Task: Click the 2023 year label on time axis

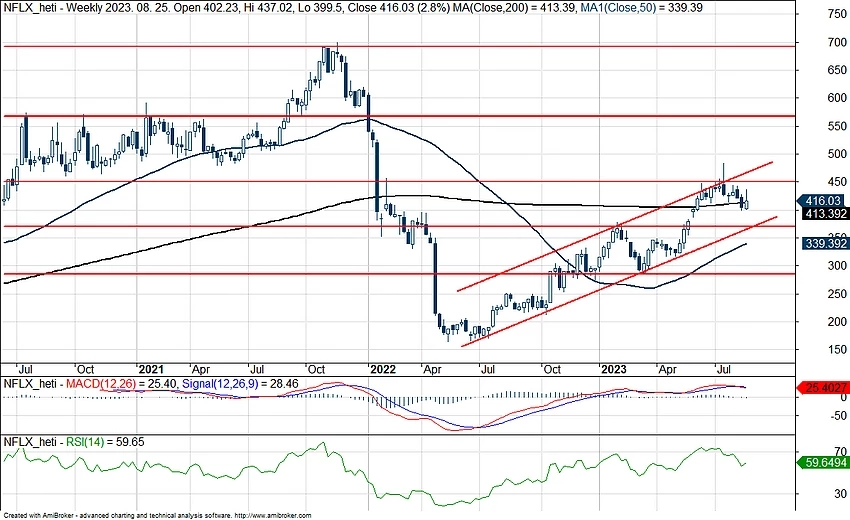Action: (x=614, y=369)
